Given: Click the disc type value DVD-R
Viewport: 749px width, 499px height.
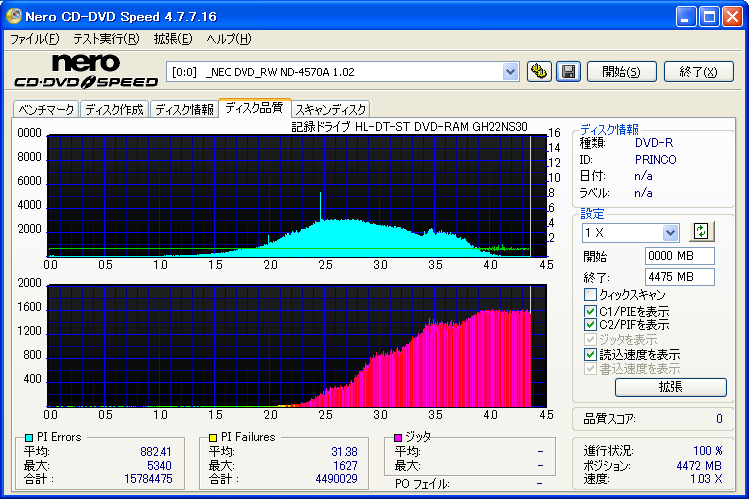Looking at the screenshot, I should point(654,143).
